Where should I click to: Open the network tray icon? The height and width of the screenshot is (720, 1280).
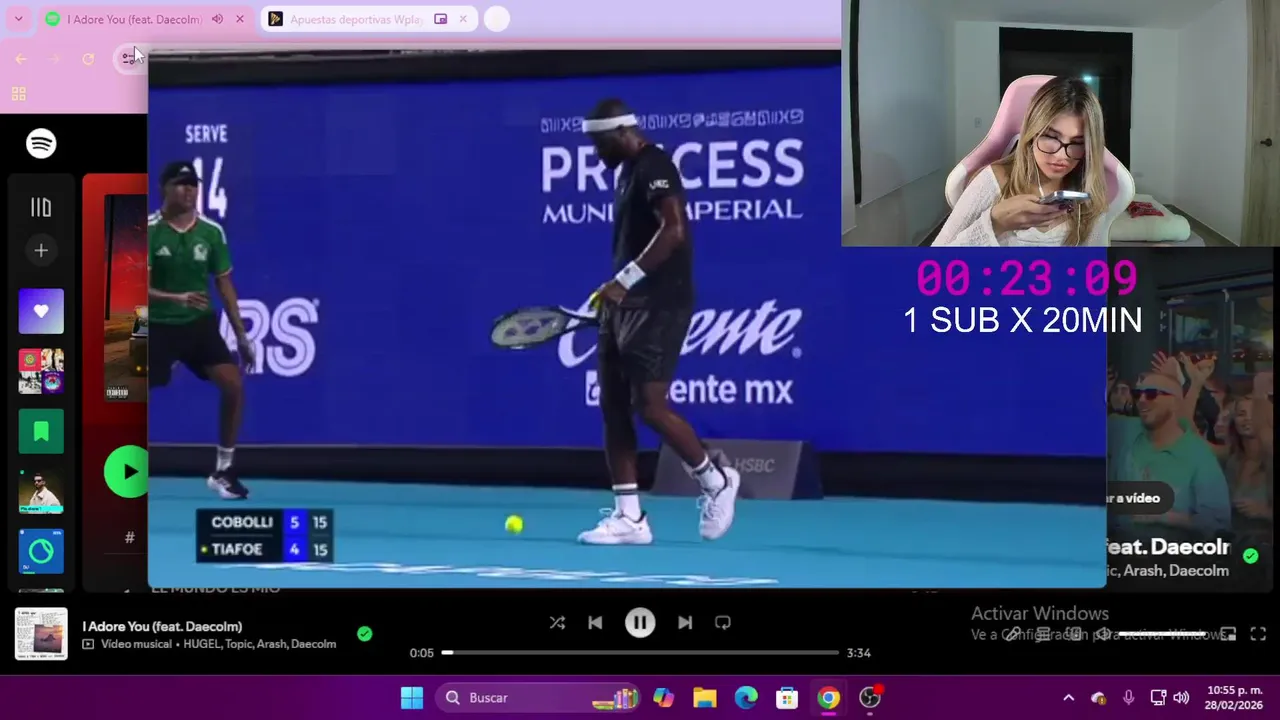click(x=1158, y=698)
